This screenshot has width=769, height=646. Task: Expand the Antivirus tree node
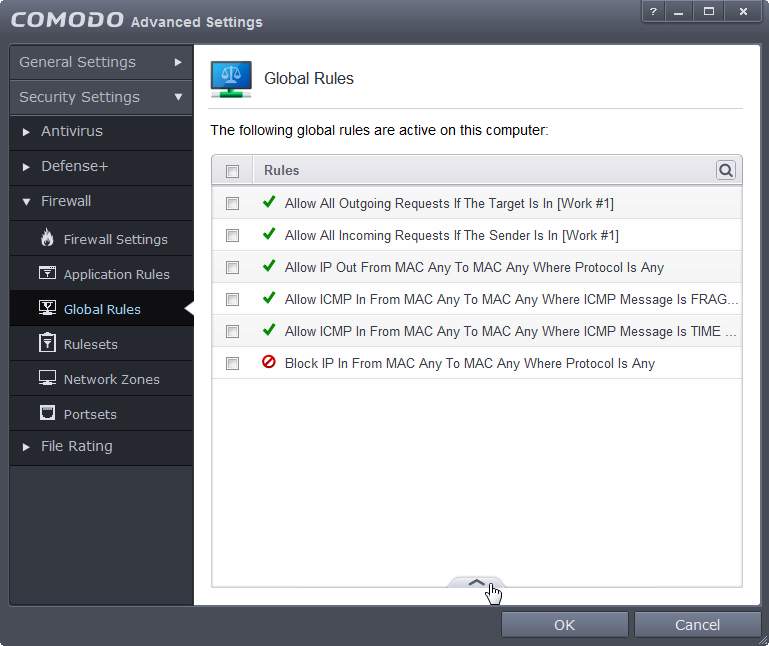click(71, 132)
